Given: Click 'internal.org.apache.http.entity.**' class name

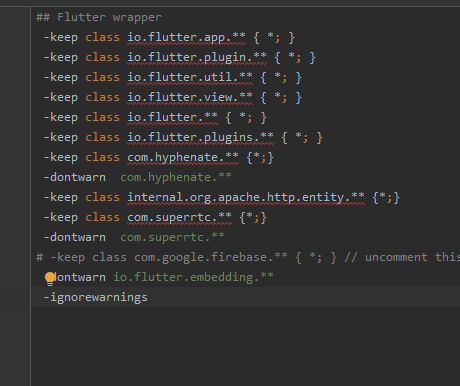Looking at the screenshot, I should 246,197.
